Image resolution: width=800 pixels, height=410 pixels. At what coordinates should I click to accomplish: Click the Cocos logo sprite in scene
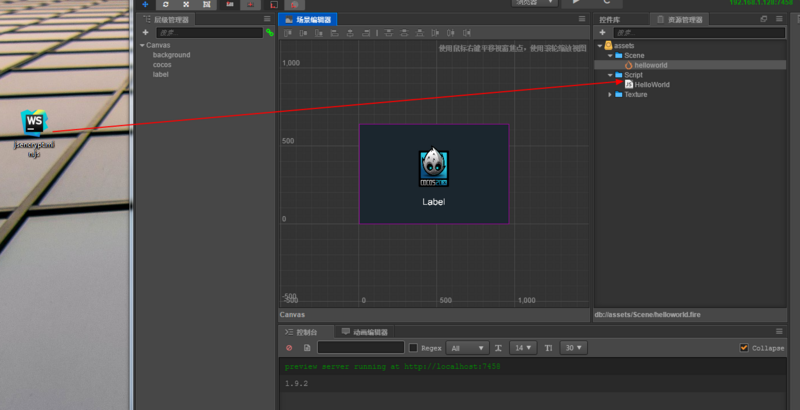point(434,167)
